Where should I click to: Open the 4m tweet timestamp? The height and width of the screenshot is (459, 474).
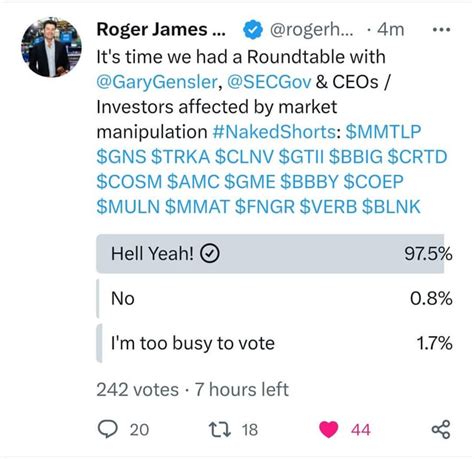[390, 30]
